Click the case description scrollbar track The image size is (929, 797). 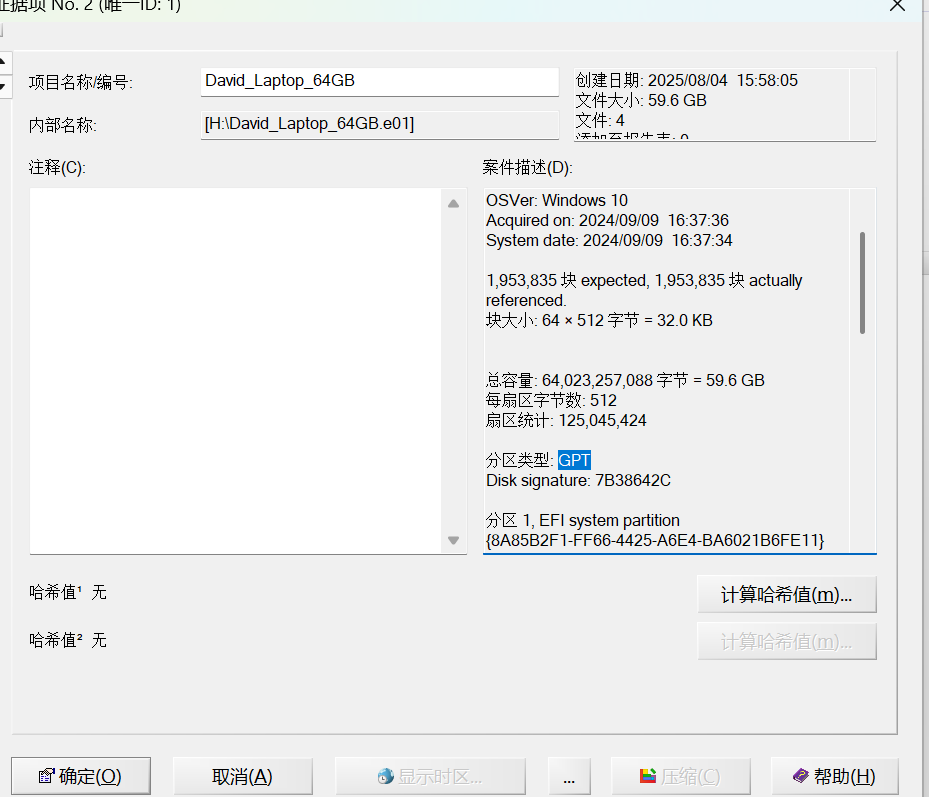pos(862,440)
